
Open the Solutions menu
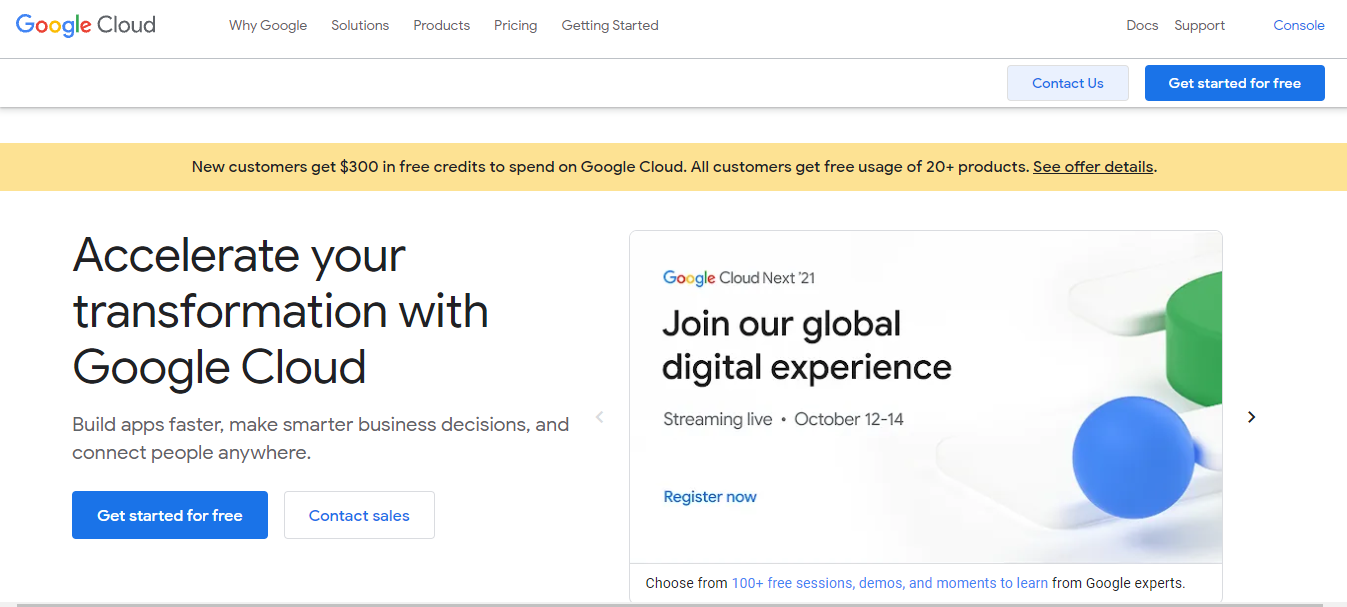coord(360,26)
